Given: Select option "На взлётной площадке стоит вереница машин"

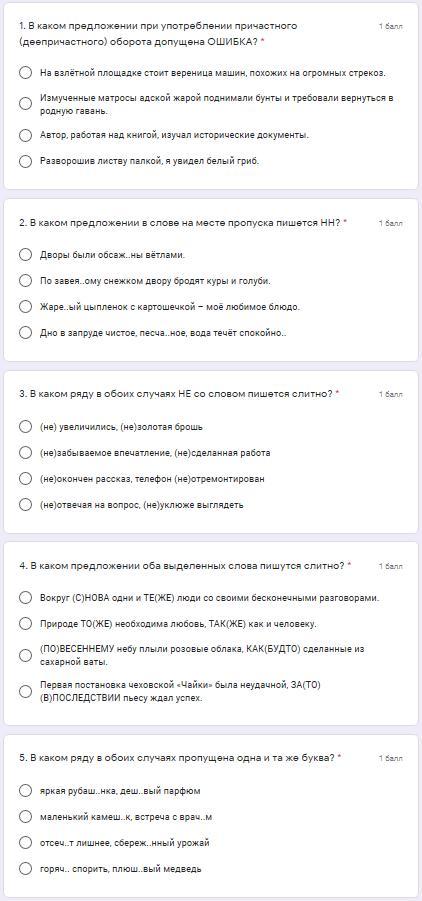Looking at the screenshot, I should [x=25, y=74].
